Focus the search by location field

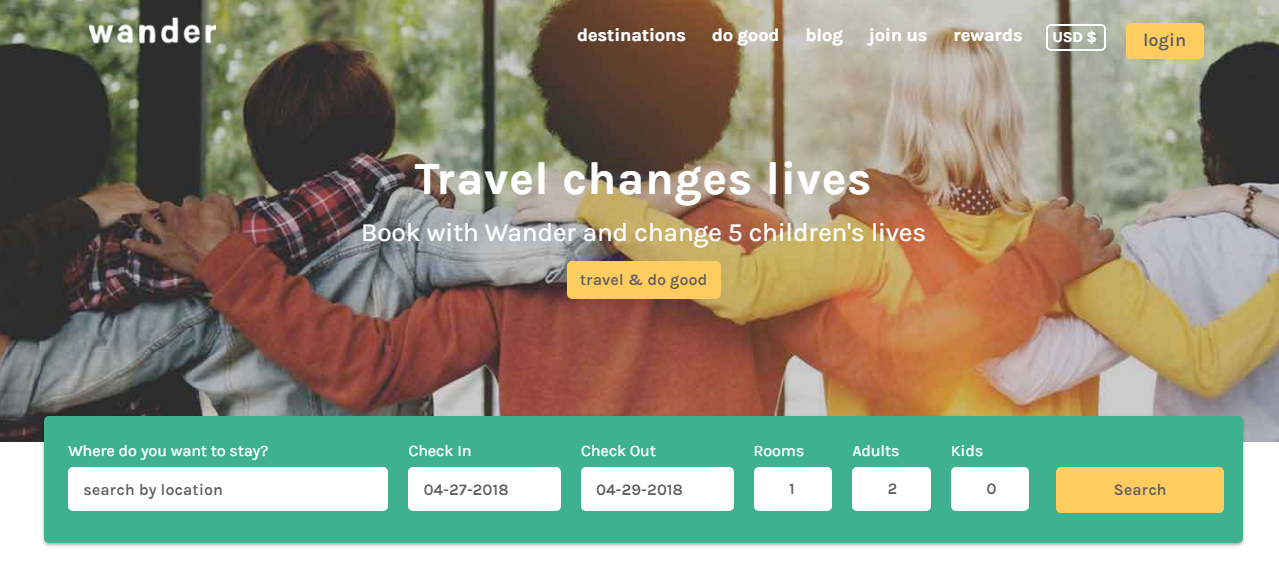point(228,489)
